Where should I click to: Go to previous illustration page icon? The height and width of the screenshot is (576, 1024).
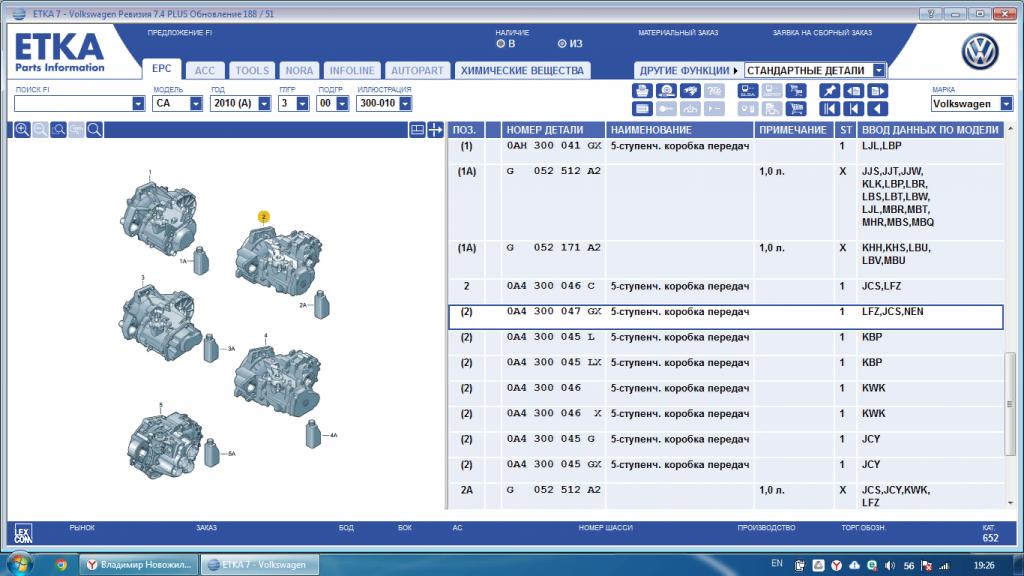[854, 91]
